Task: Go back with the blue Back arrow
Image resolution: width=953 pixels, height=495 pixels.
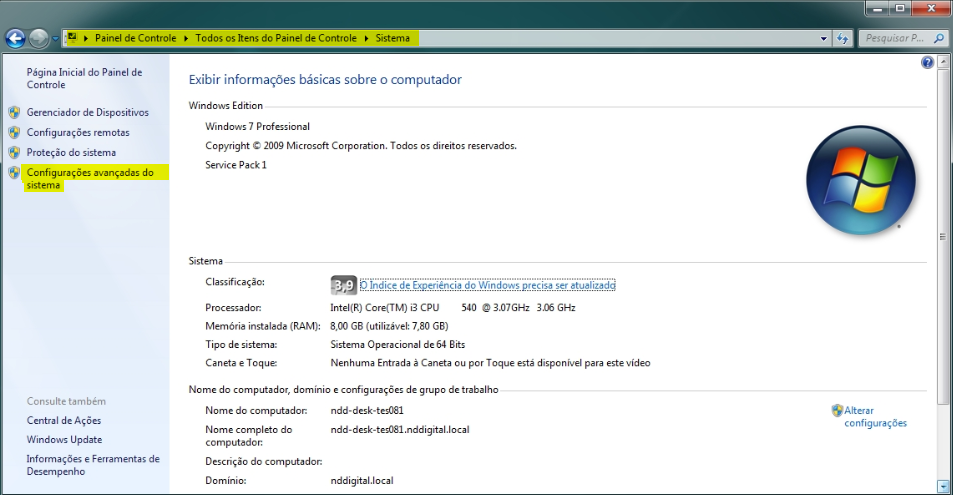Action: coord(15,38)
